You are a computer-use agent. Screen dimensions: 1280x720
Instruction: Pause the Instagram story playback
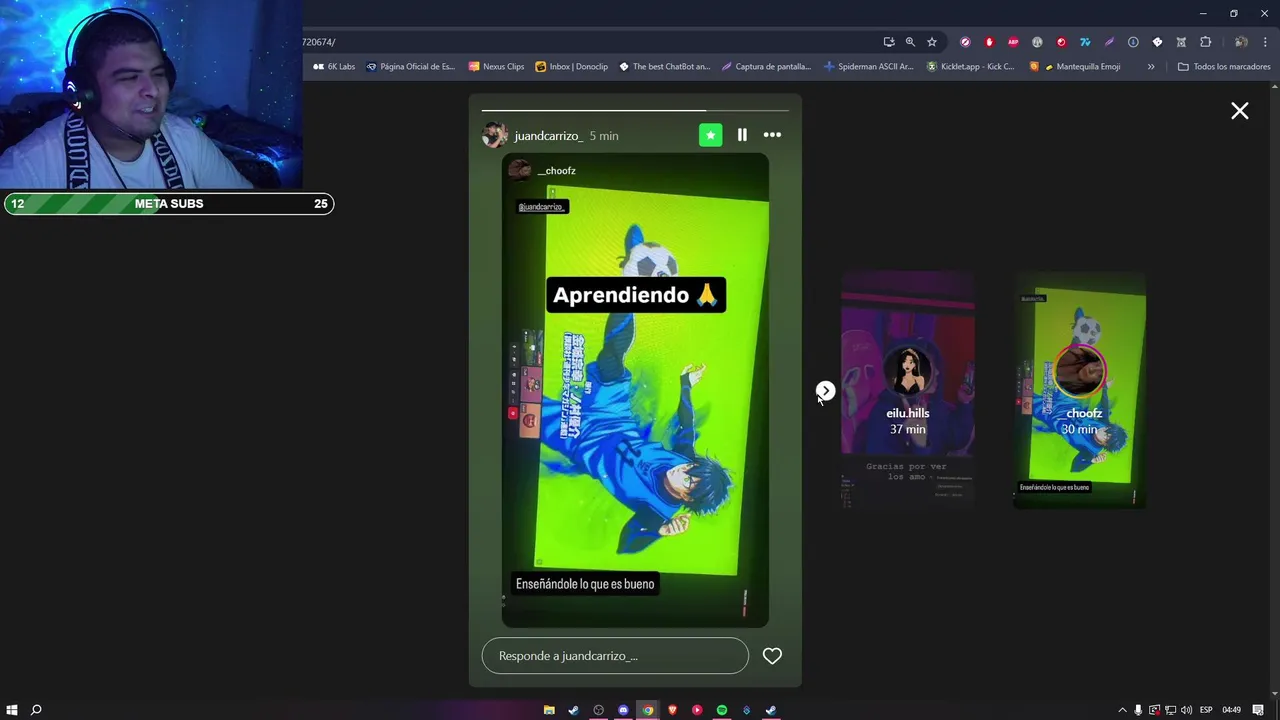pyautogui.click(x=742, y=135)
